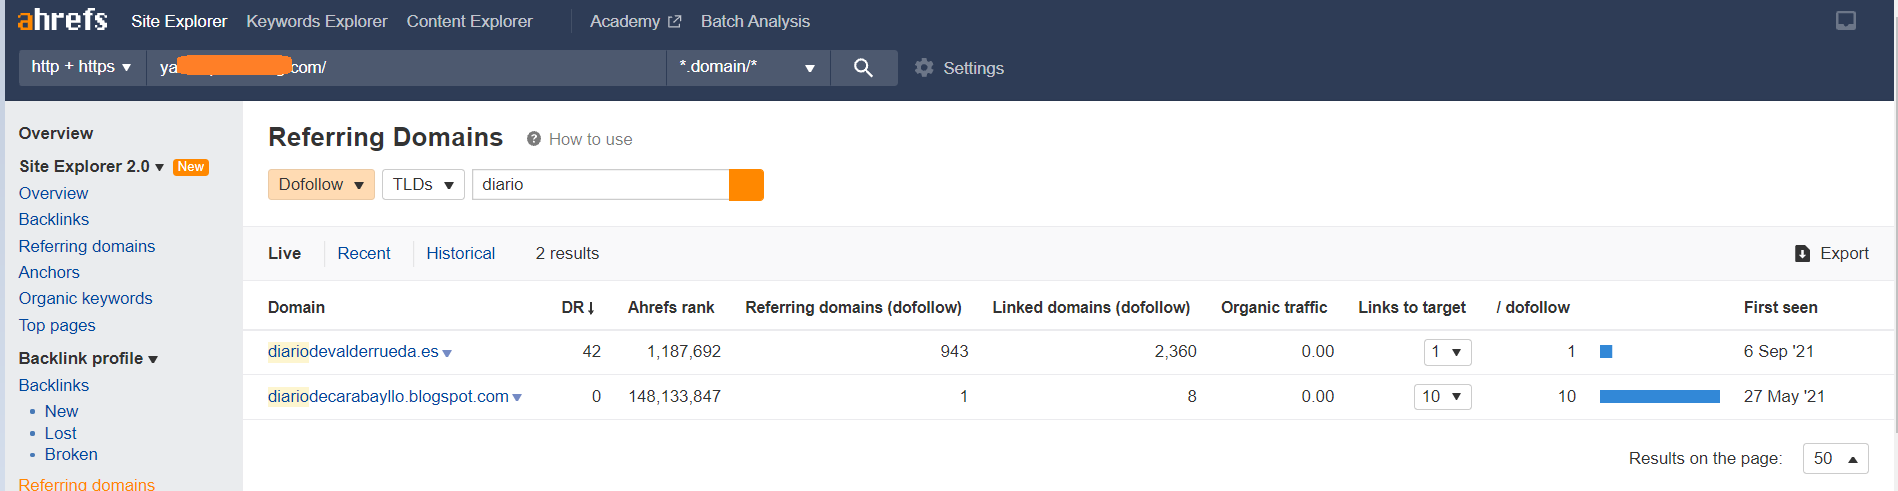This screenshot has height=491, width=1898.
Task: Open Settings with the gear icon
Action: [x=924, y=68]
